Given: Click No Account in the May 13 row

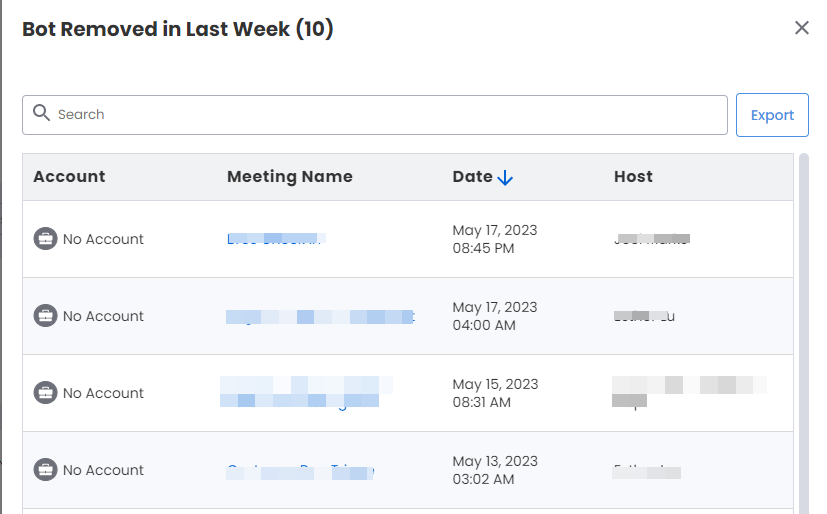Looking at the screenshot, I should click(x=103, y=470).
